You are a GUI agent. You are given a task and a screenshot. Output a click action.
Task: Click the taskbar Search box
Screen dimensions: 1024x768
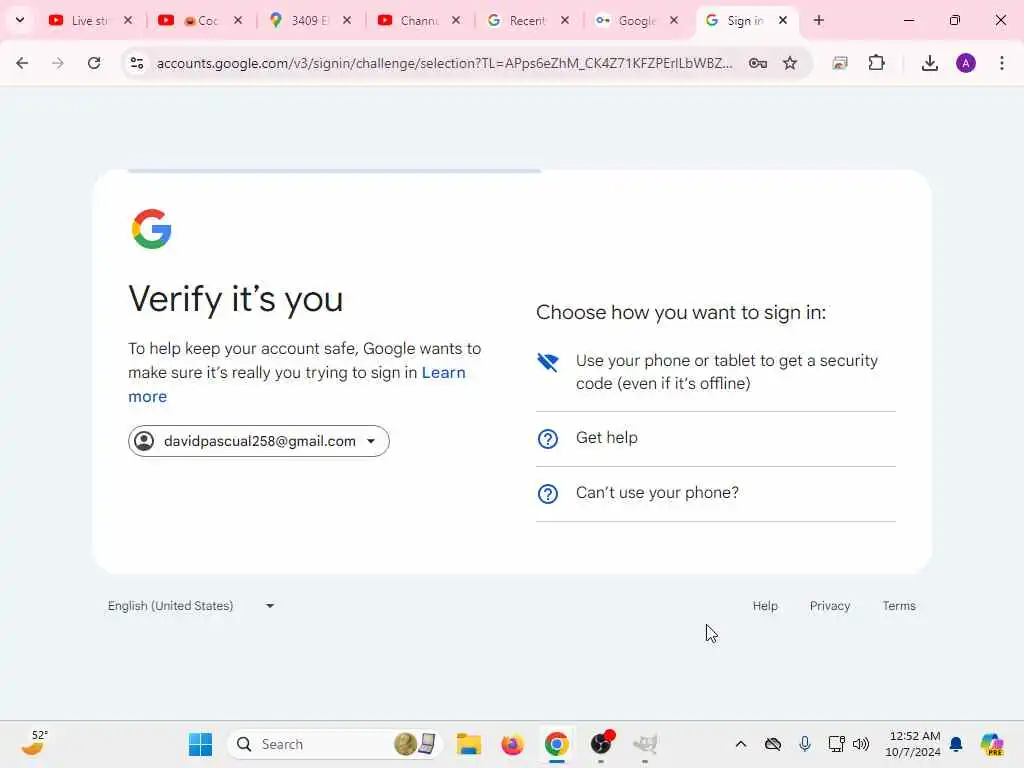coord(334,744)
